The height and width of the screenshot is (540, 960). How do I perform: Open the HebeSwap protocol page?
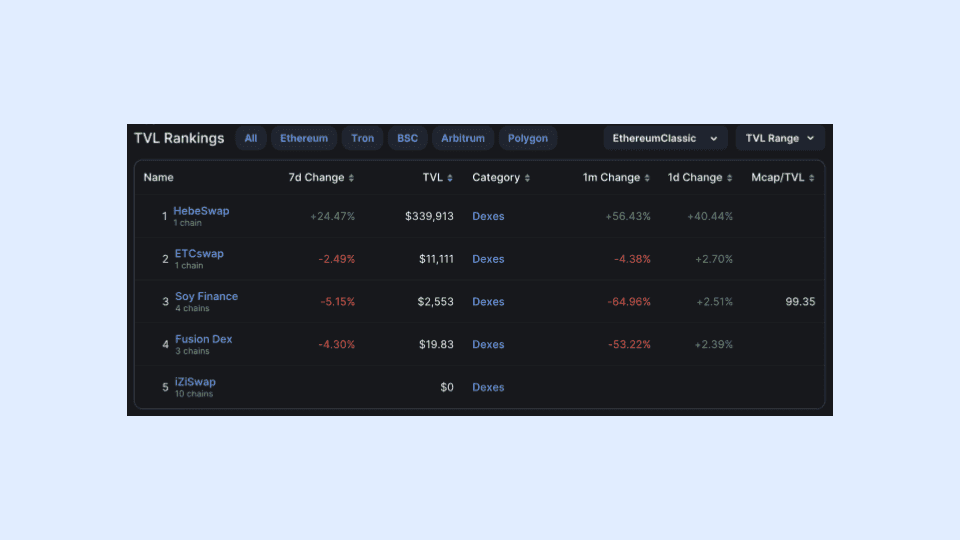(201, 211)
